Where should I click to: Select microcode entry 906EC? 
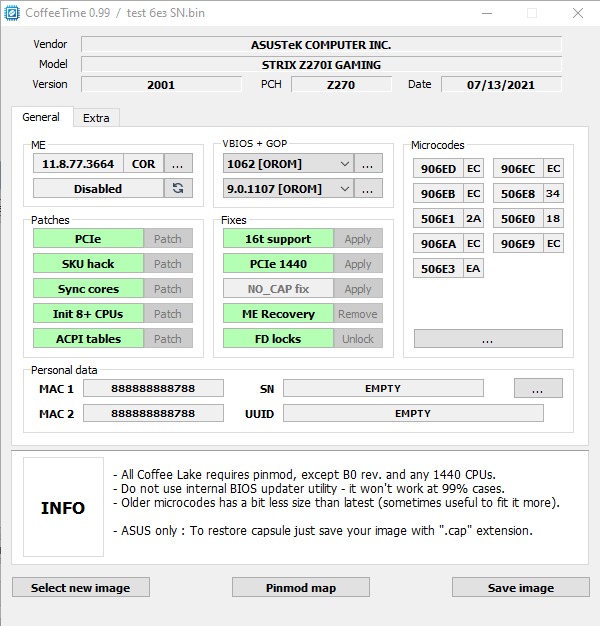point(518,168)
